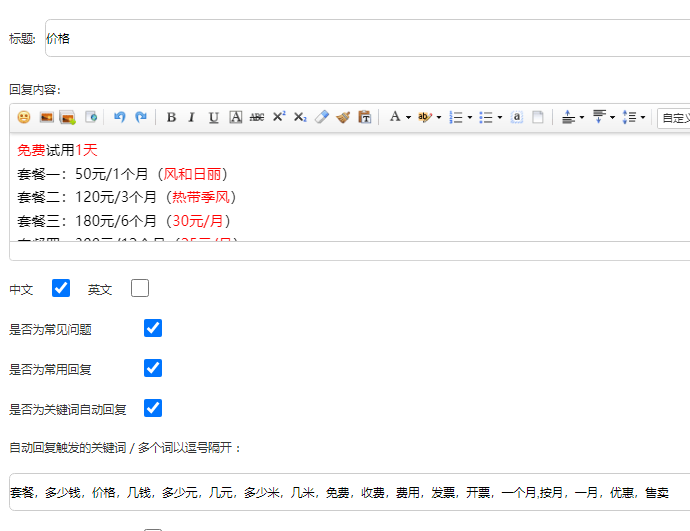Click the undo arrow icon
The height and width of the screenshot is (531, 690).
pos(120,118)
